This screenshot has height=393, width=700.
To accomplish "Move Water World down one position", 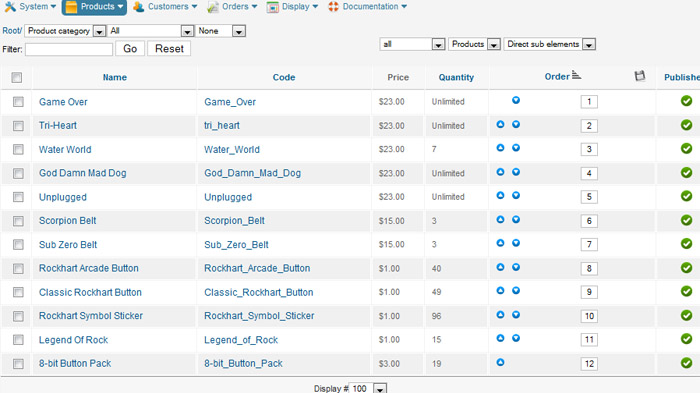I will click(516, 147).
